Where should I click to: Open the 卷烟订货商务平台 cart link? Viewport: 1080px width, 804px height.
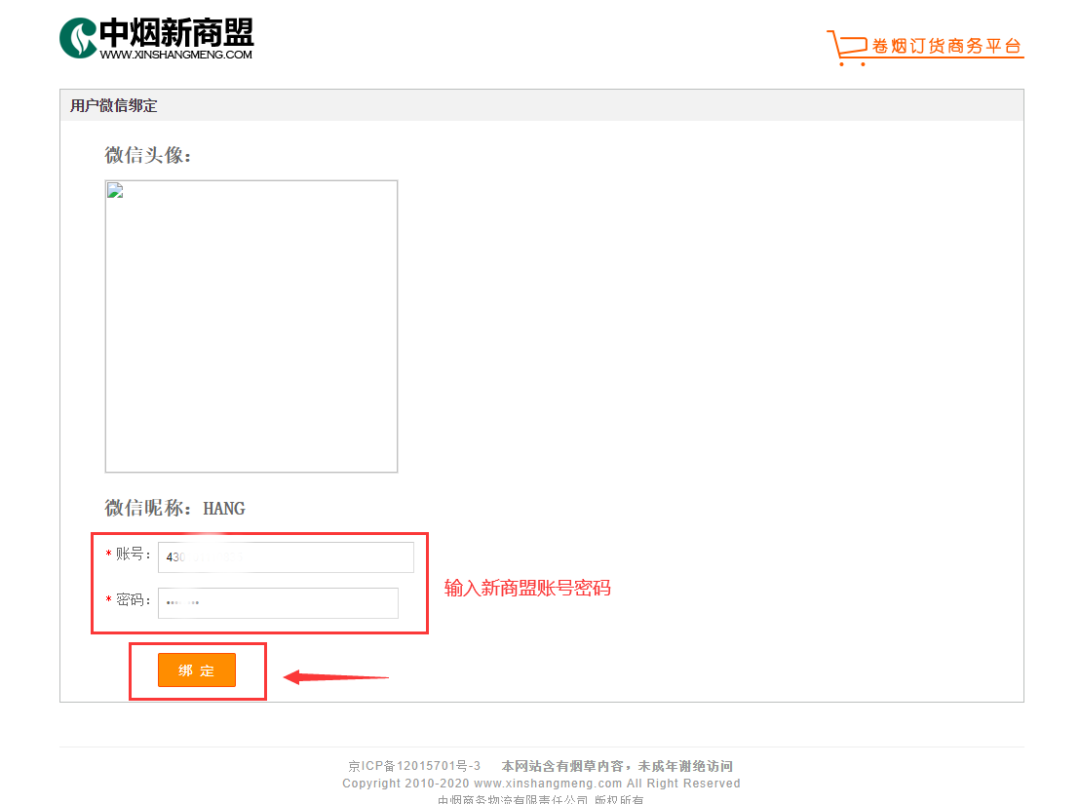[x=925, y=47]
